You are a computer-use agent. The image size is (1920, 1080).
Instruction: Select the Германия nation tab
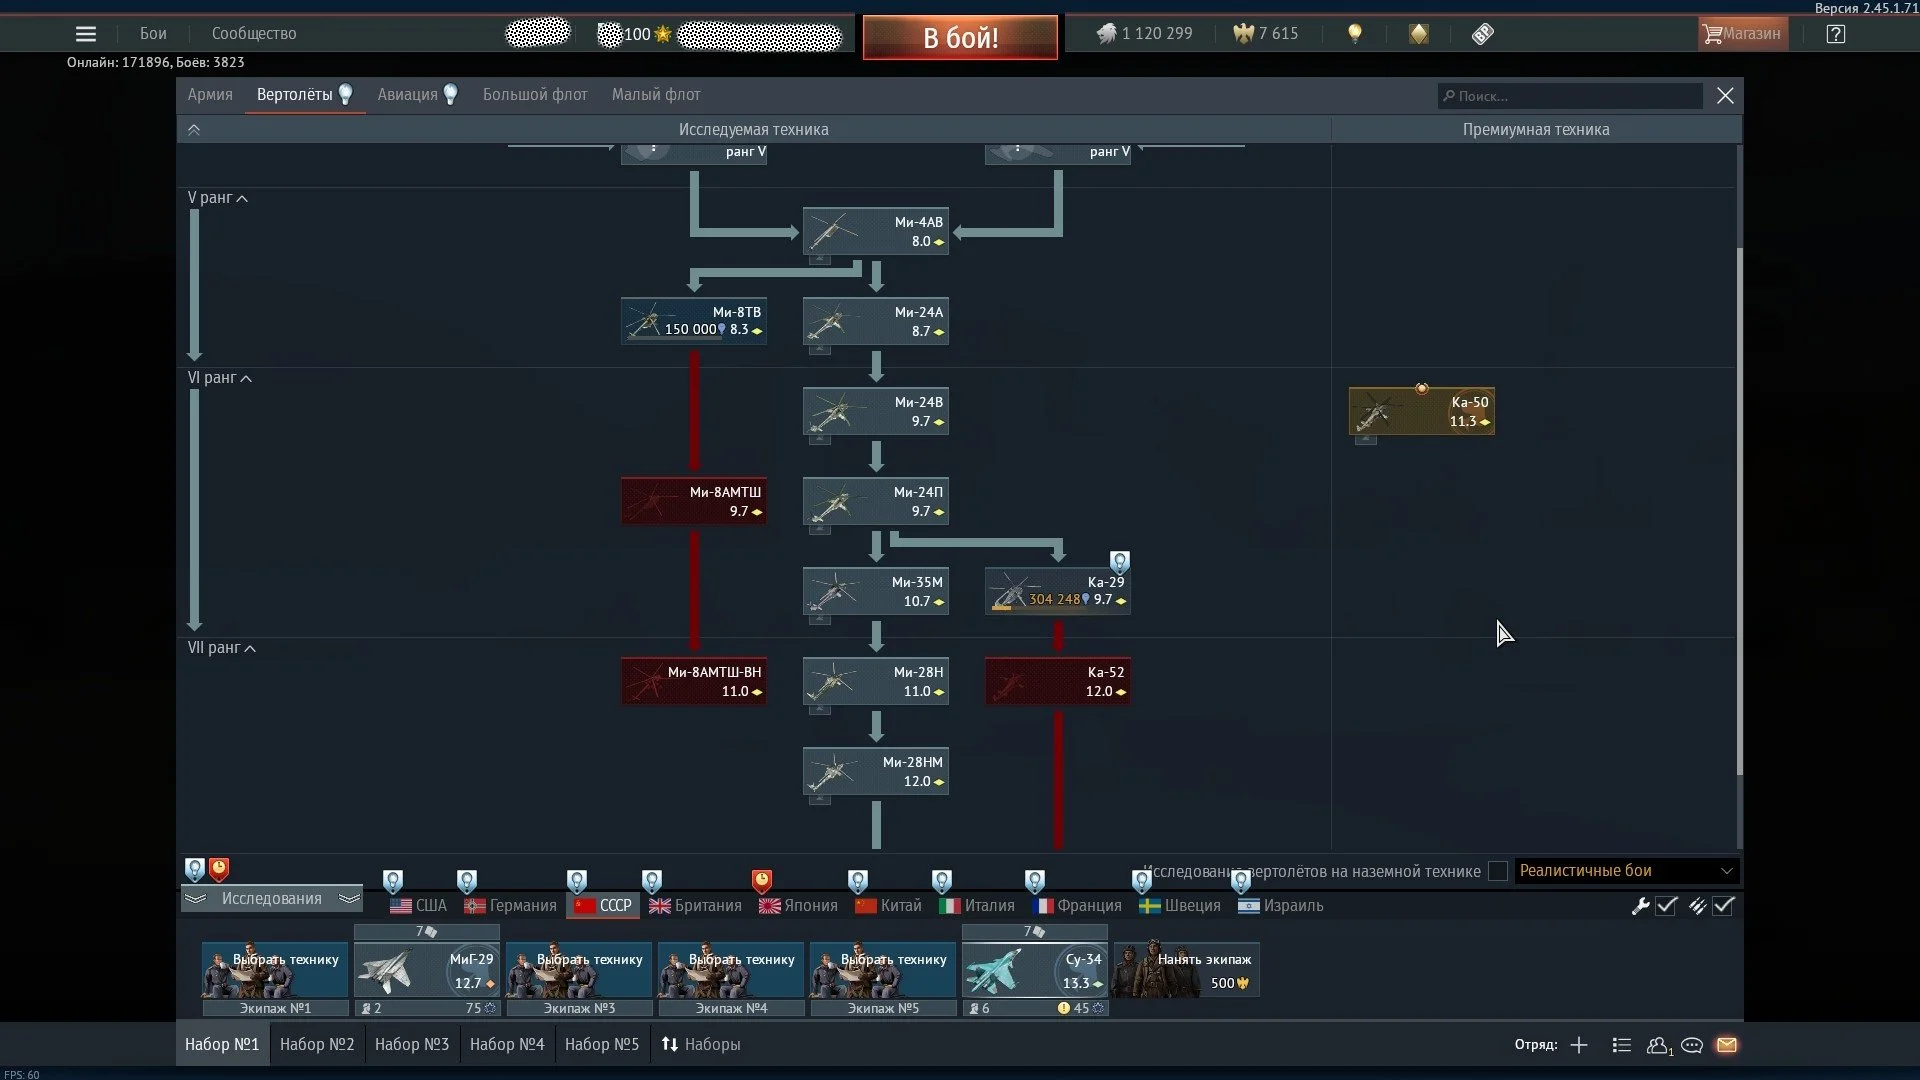[511, 905]
